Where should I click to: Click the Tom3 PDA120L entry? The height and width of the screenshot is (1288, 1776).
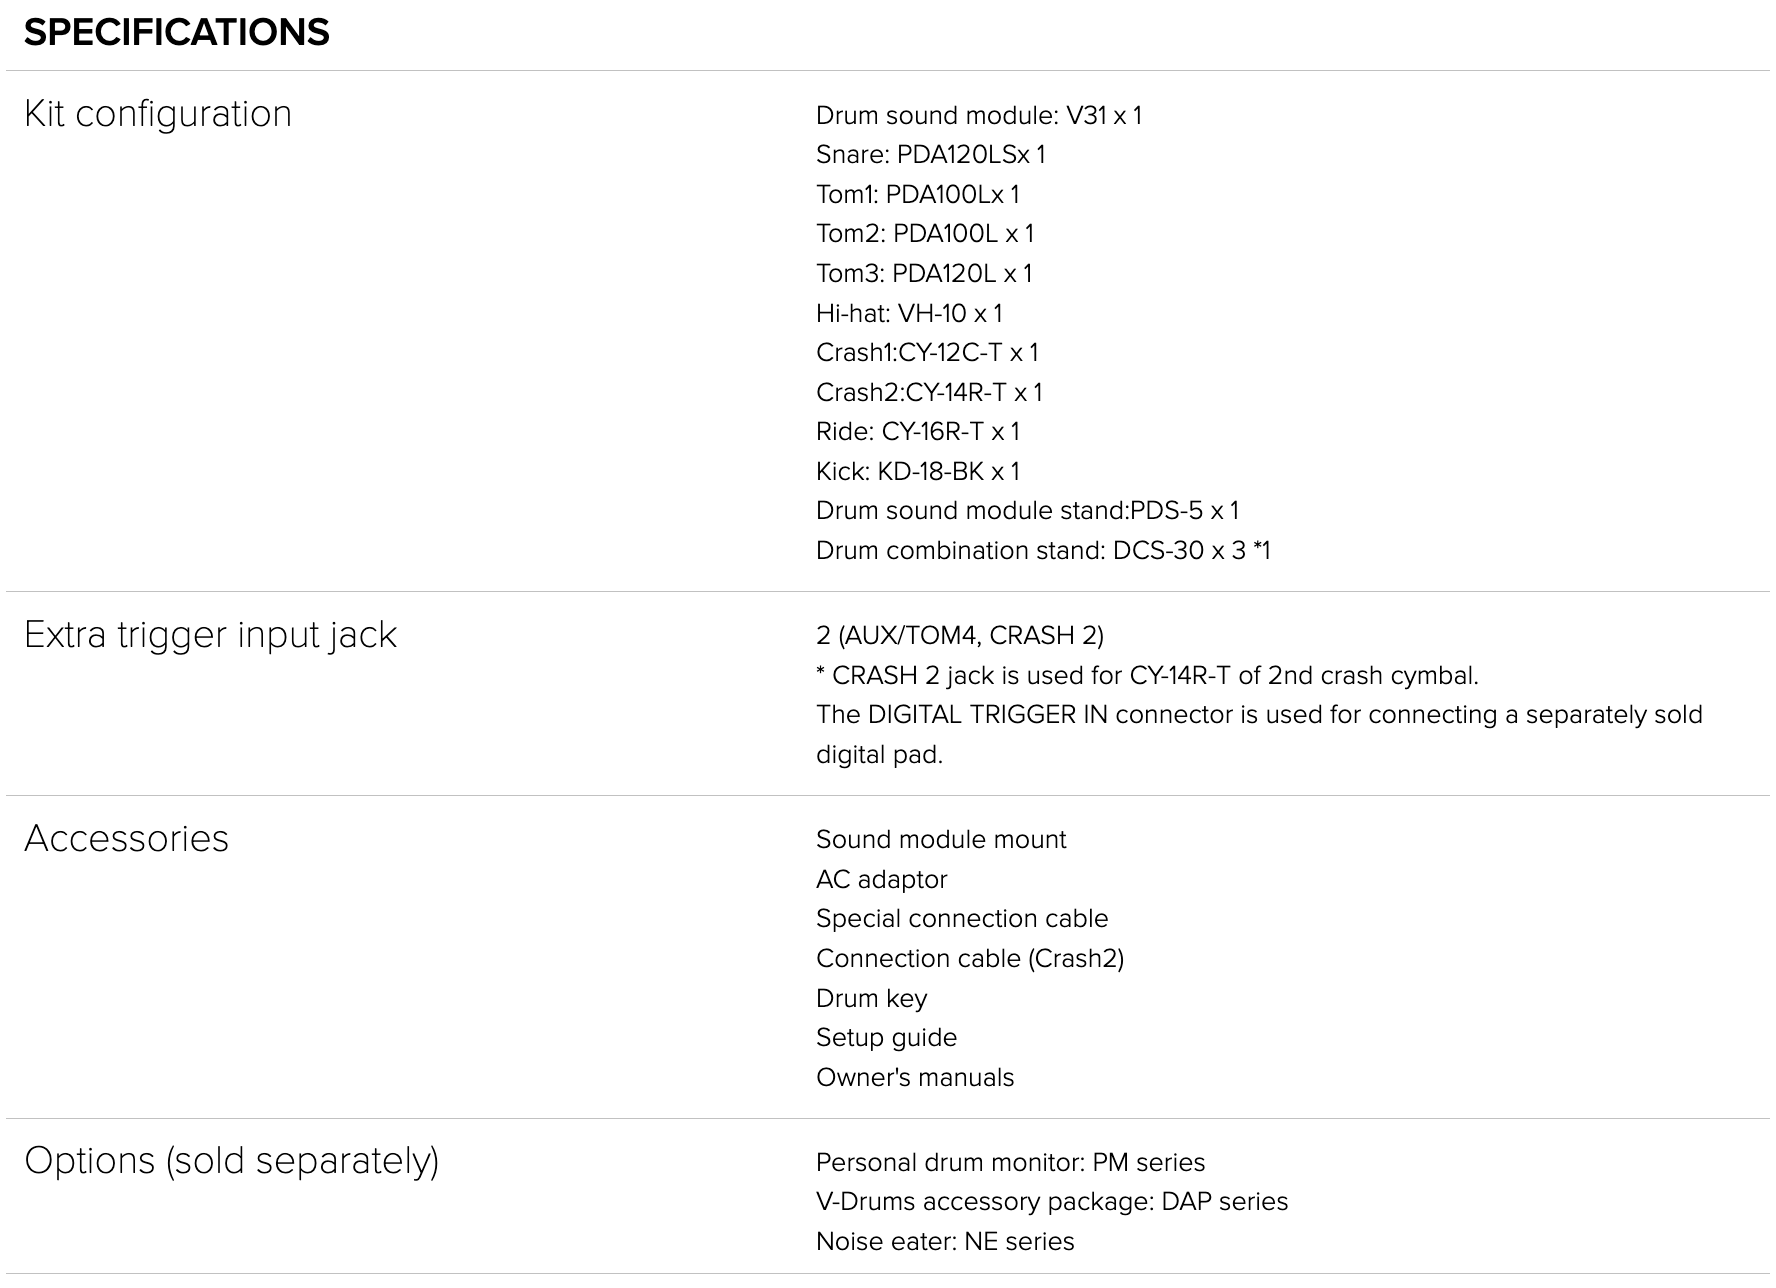923,274
